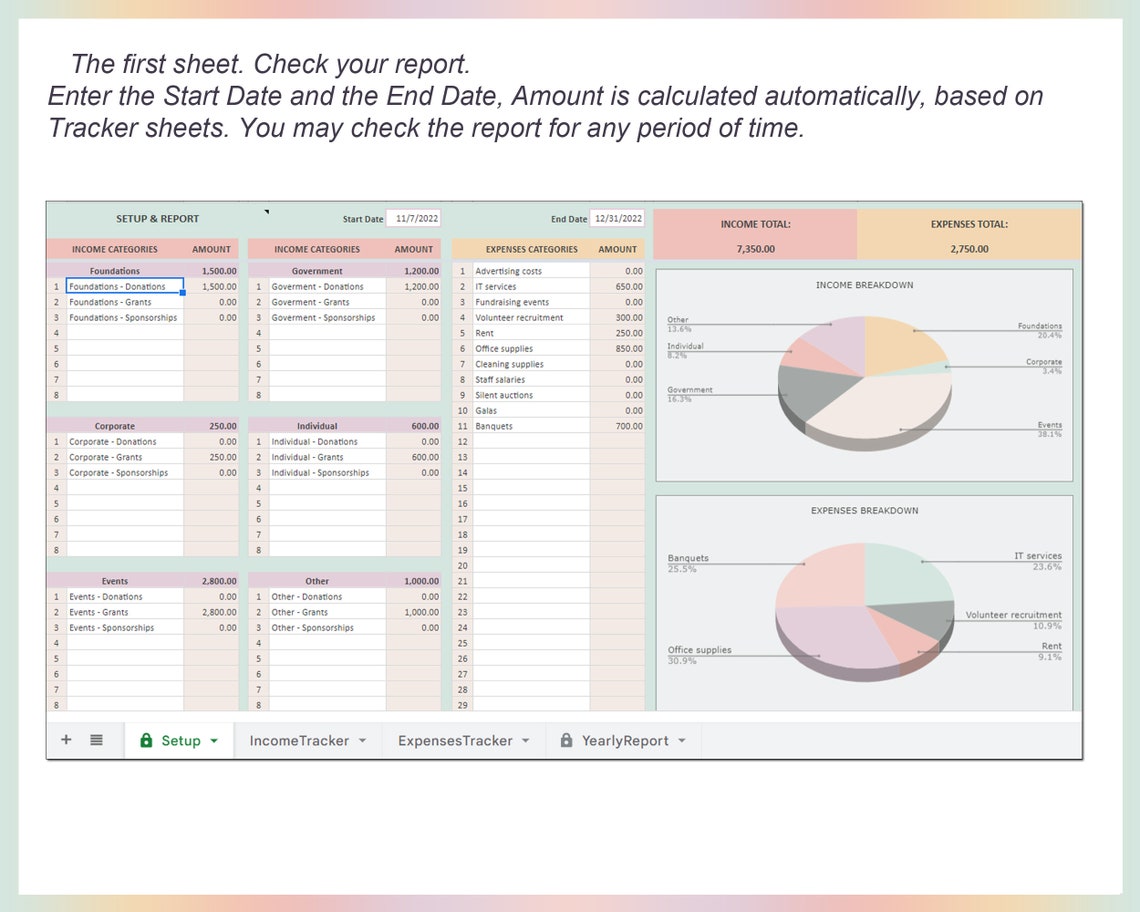Open the IncomeTracker tab dropdown arrow
The height and width of the screenshot is (912, 1140).
pyautogui.click(x=362, y=741)
